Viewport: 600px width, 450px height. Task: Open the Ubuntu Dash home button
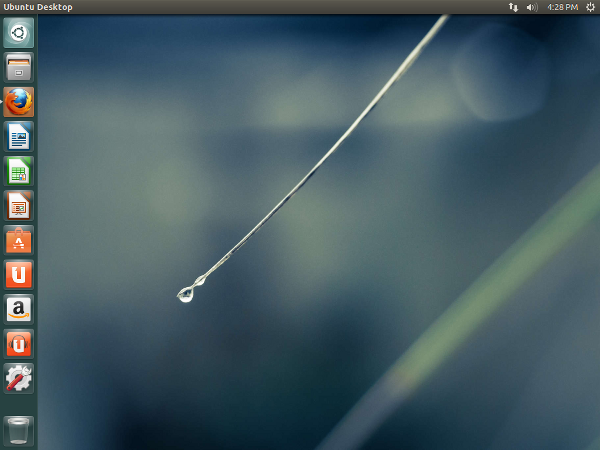18,33
